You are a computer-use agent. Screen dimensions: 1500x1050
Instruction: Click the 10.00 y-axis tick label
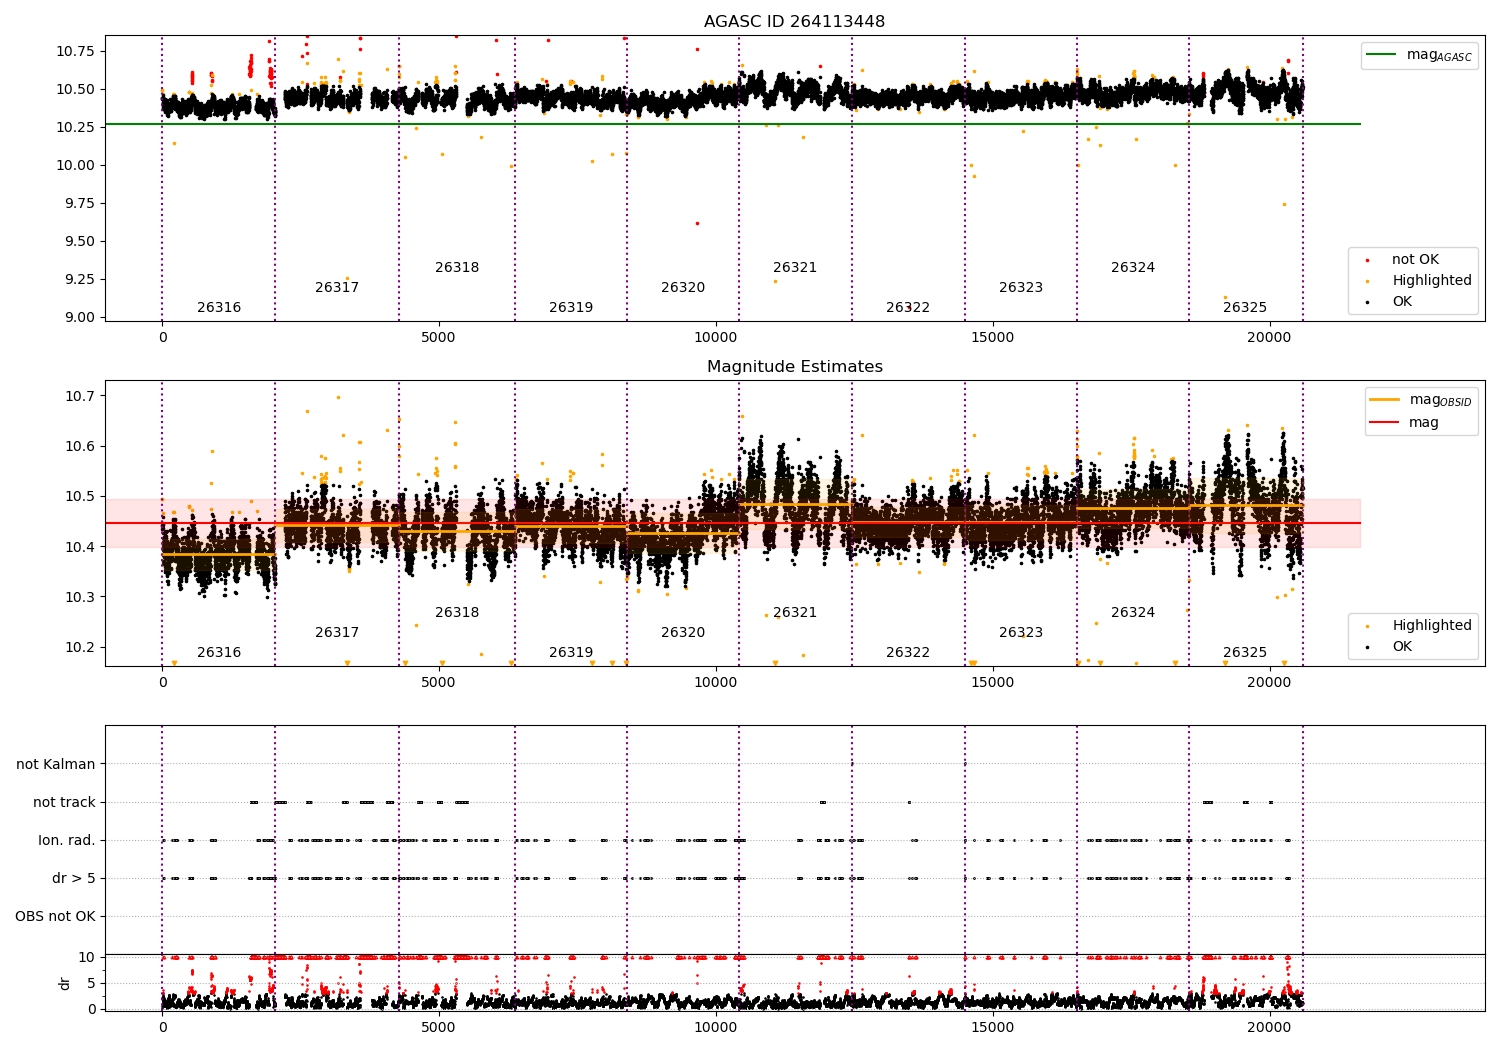75,165
